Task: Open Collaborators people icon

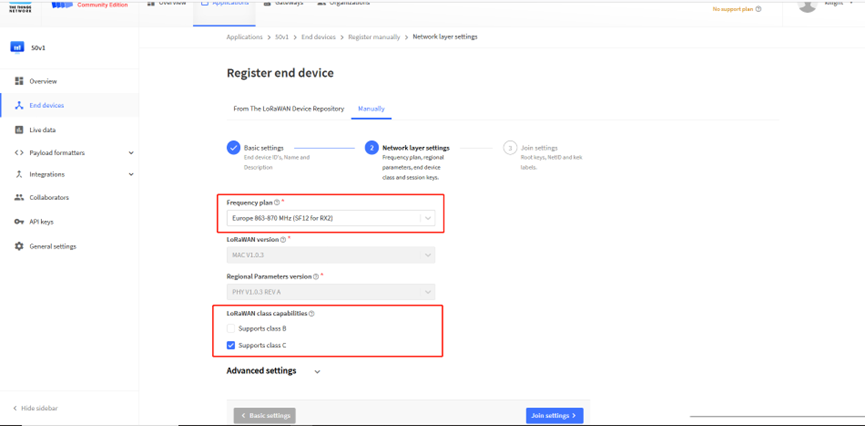Action: (x=19, y=197)
